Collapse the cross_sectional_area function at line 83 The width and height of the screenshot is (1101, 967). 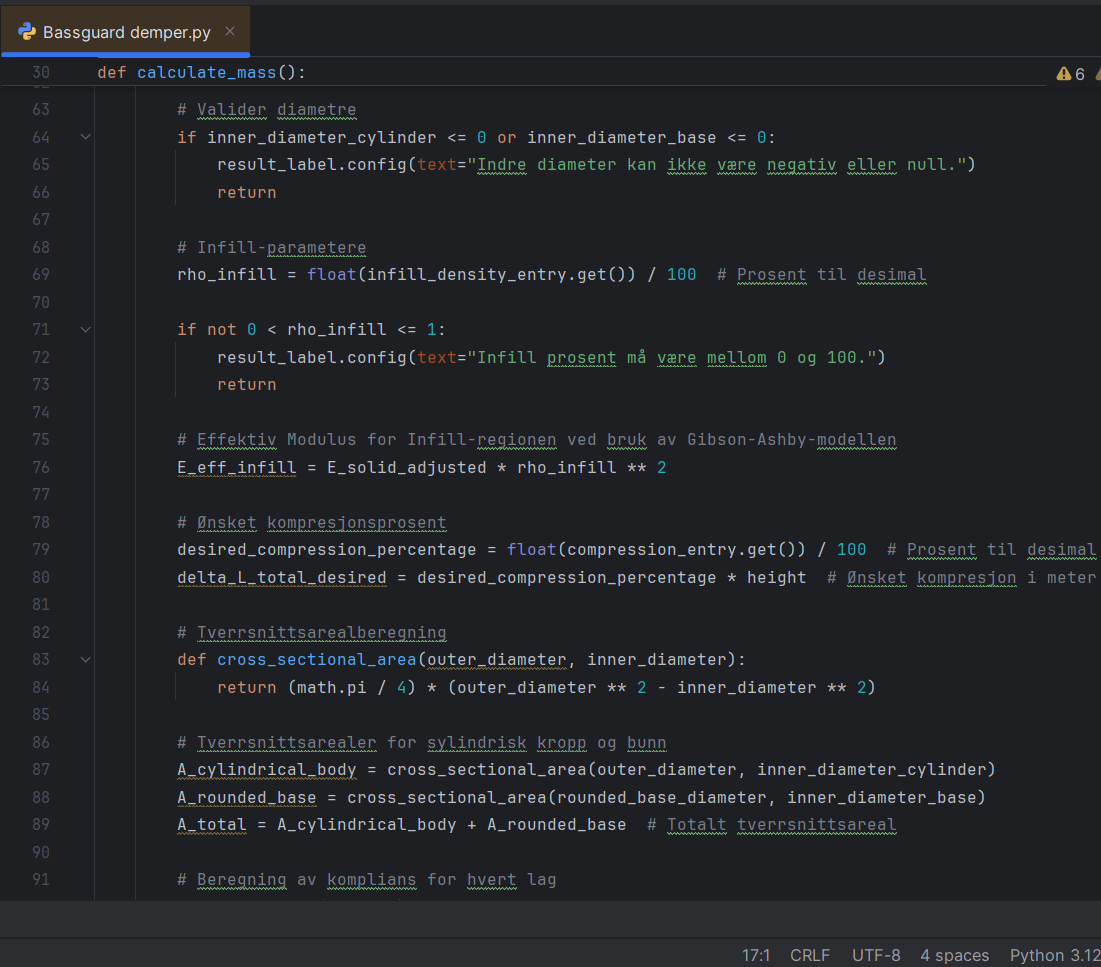pos(85,659)
